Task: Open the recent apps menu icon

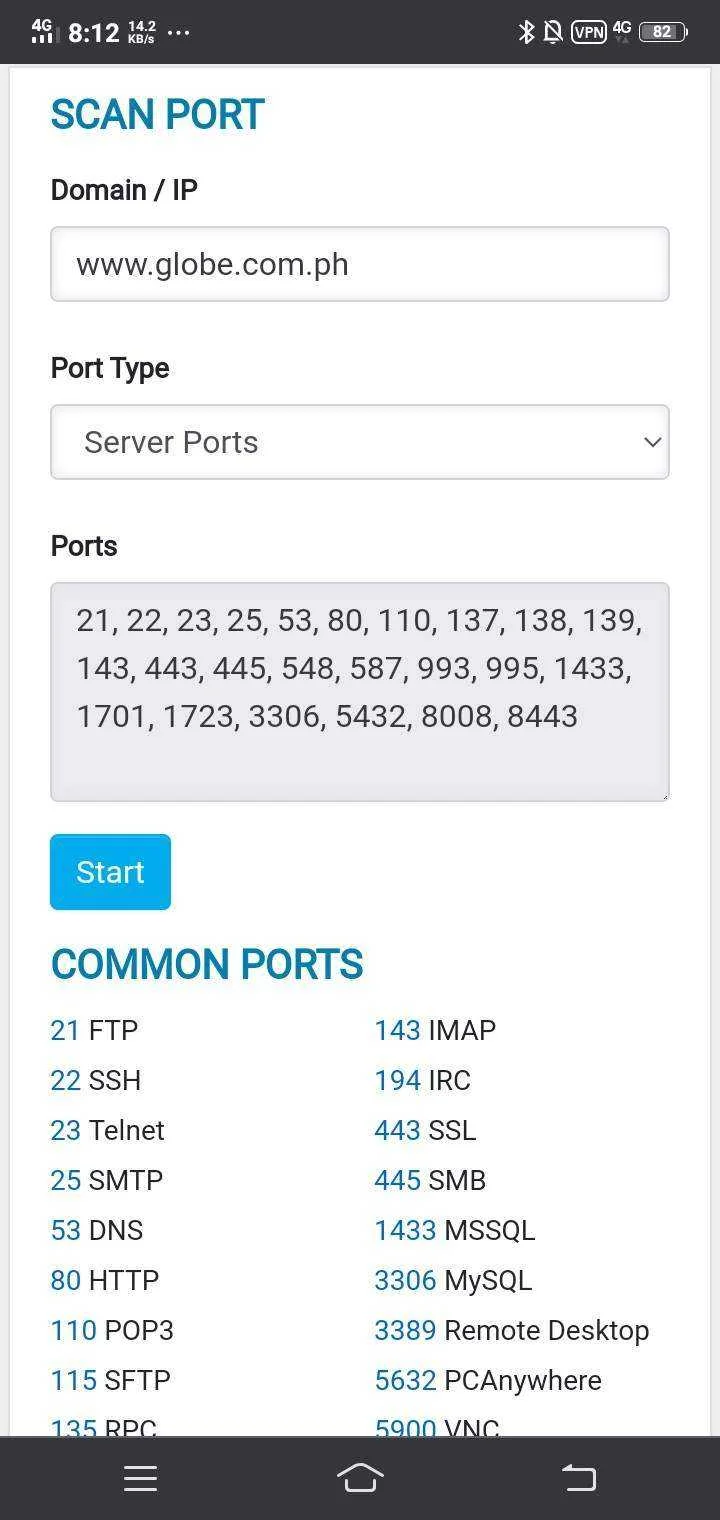Action: pyautogui.click(x=141, y=1479)
